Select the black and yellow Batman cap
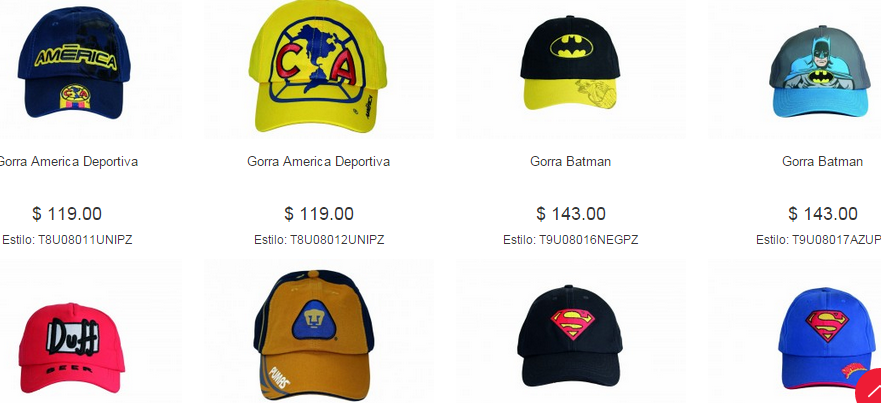The height and width of the screenshot is (403, 881). point(570,63)
